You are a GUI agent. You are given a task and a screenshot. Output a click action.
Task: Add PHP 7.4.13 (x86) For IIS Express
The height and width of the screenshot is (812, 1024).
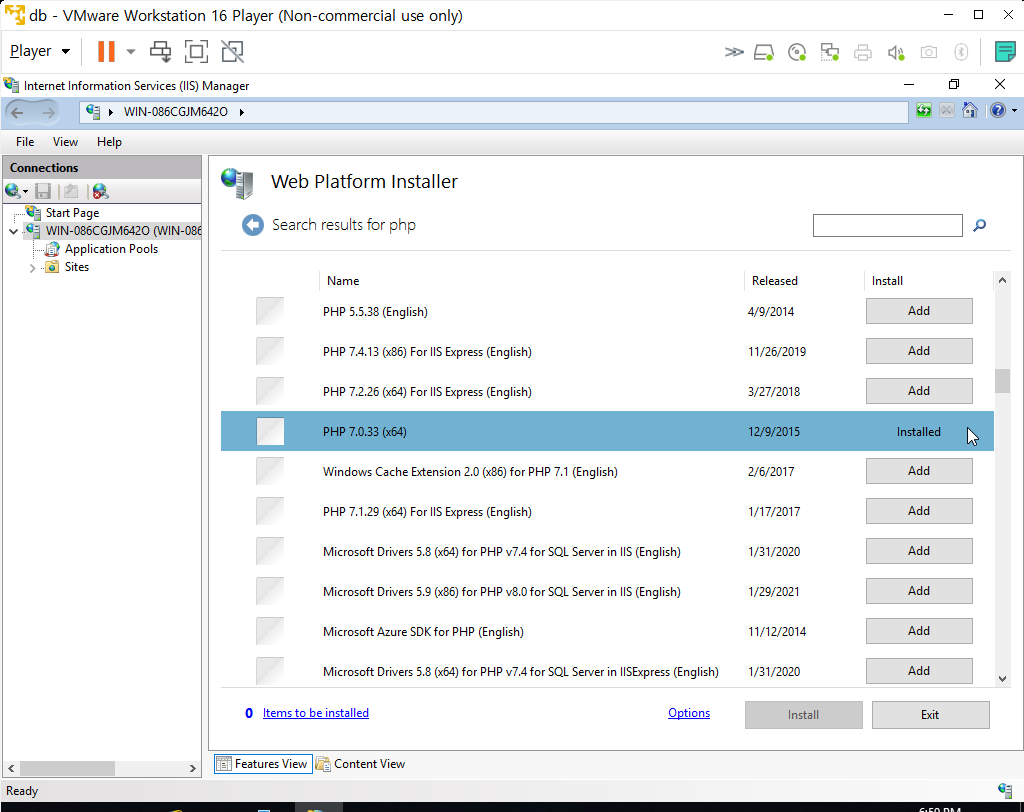pos(919,351)
